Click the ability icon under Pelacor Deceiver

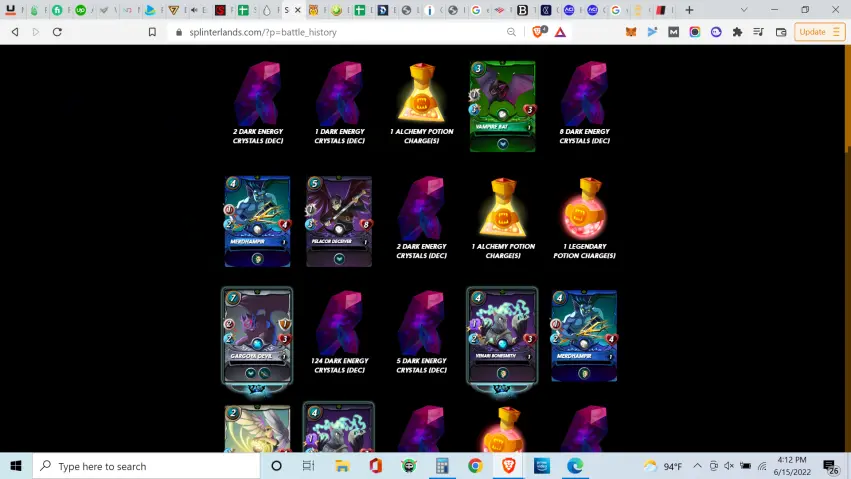339,259
